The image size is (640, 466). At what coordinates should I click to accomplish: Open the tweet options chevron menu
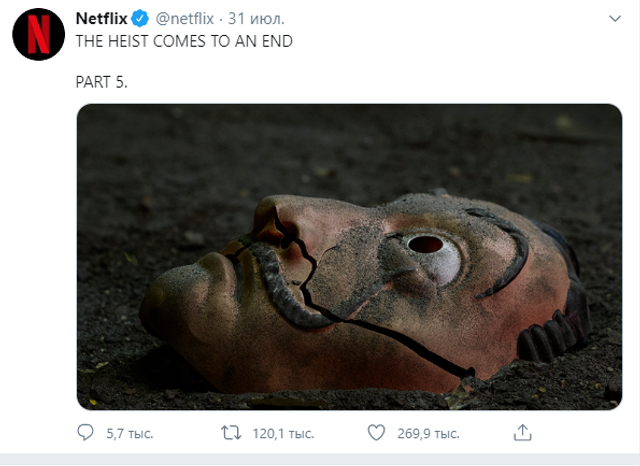[x=613, y=20]
